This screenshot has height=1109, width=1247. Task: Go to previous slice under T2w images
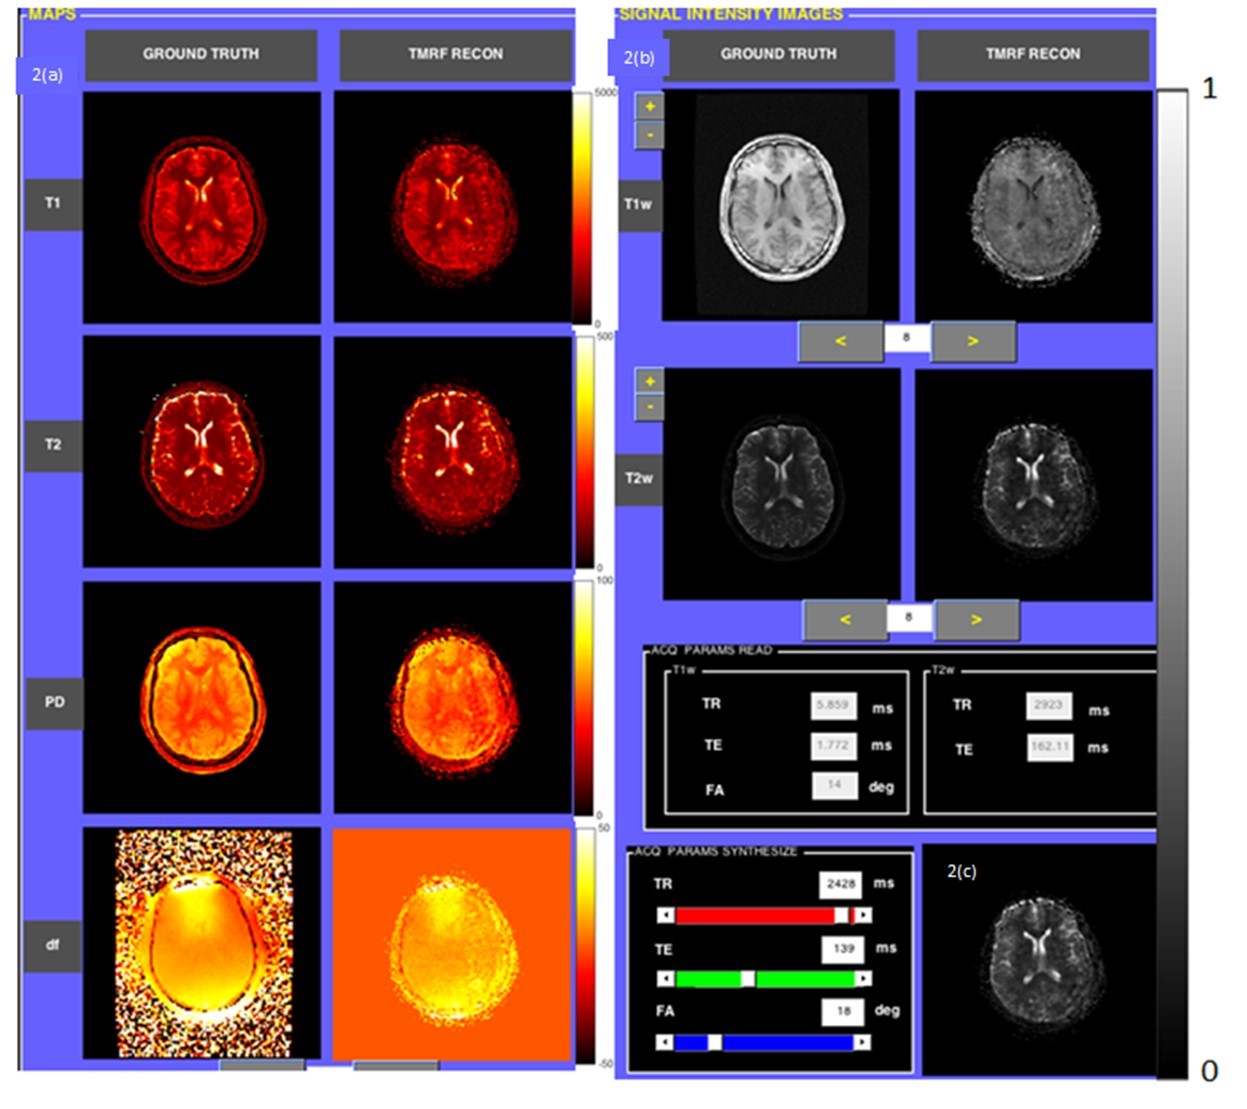pyautogui.click(x=845, y=619)
